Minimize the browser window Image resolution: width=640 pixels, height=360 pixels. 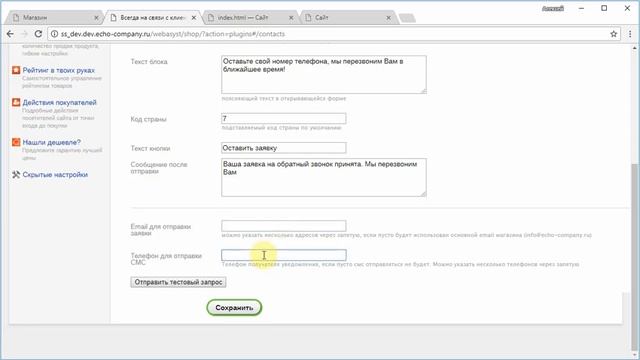581,8
